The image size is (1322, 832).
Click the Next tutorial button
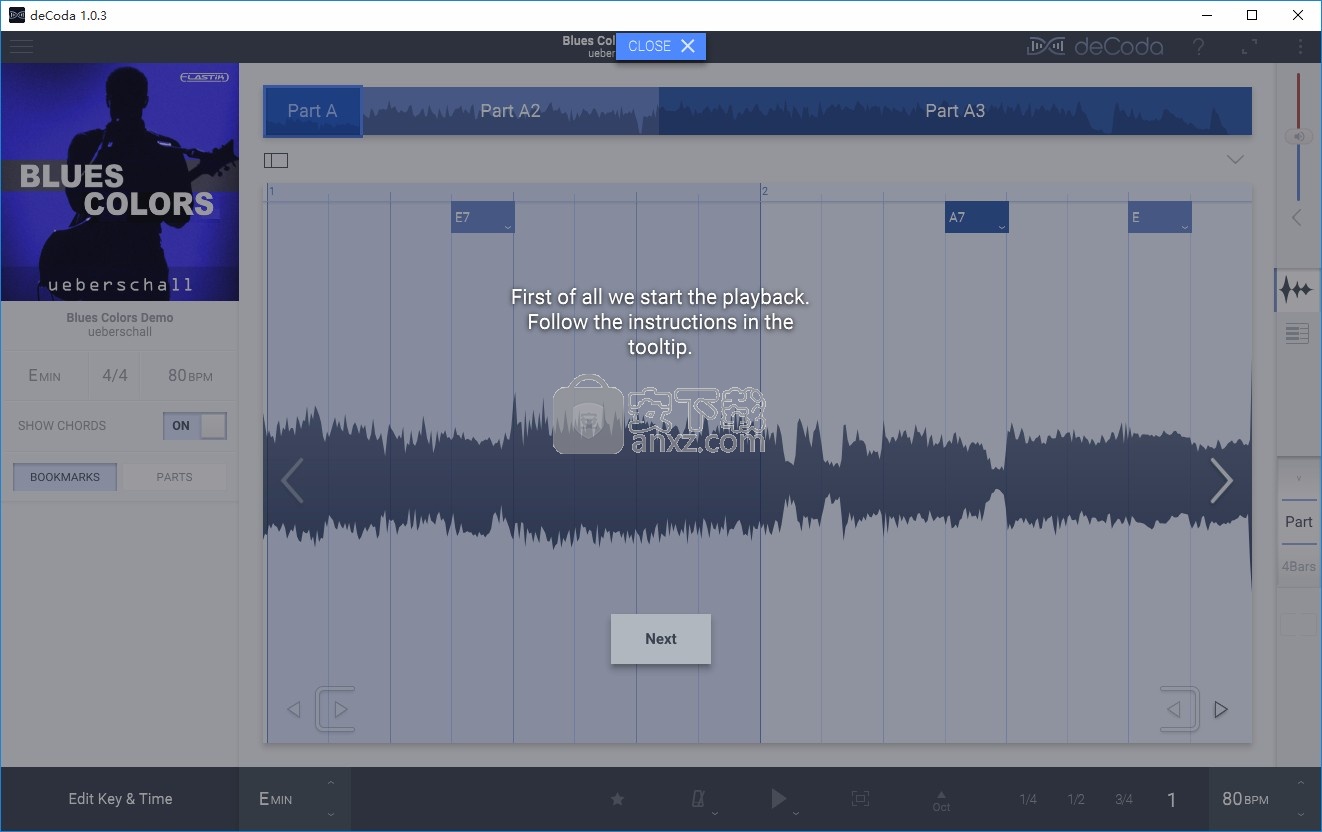point(661,639)
